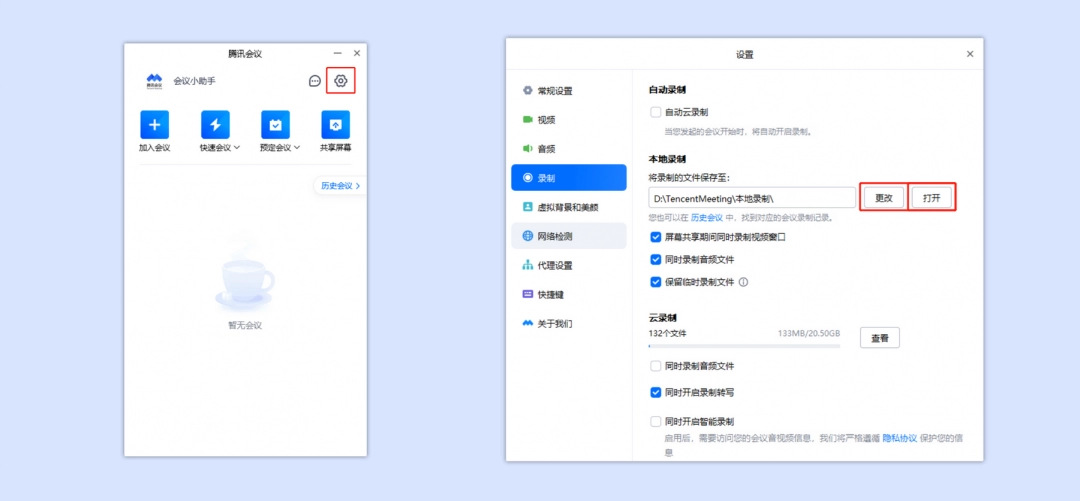Open settings gear in Tencent Meeting window
The width and height of the screenshot is (1080, 501).
[341, 81]
